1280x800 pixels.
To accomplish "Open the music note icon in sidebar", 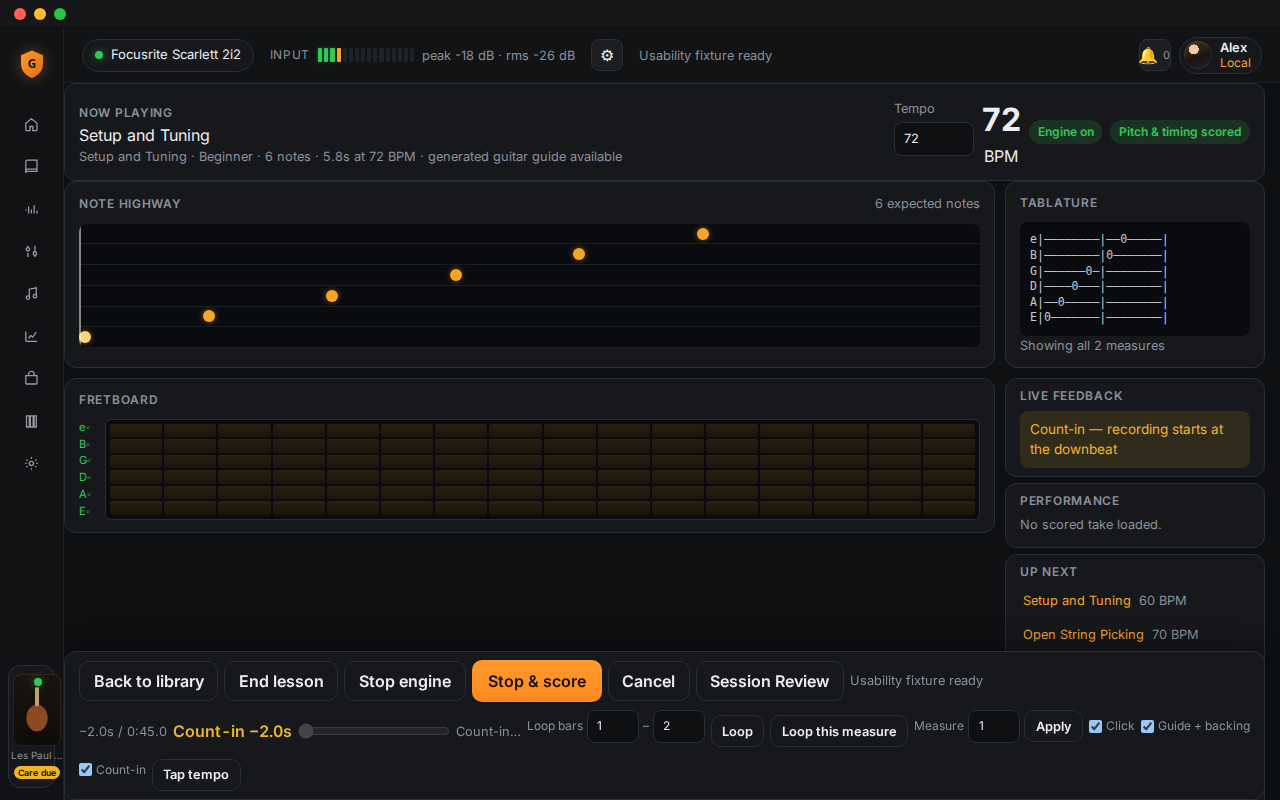I will click(x=31, y=294).
